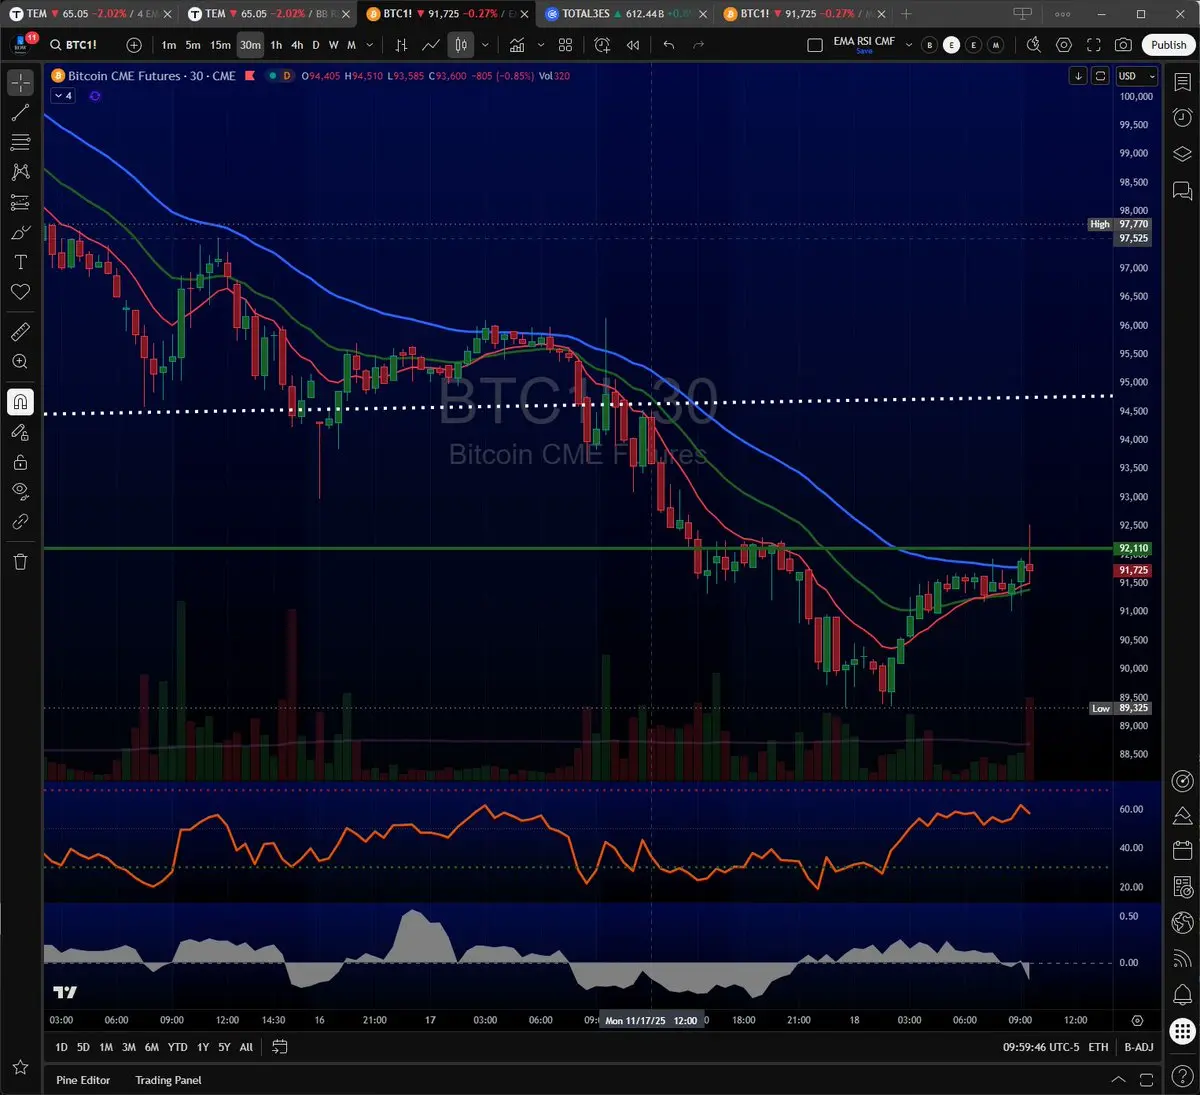Expand the EMA RSI CMF layout dropdown
This screenshot has height=1095, width=1200.
click(x=908, y=45)
